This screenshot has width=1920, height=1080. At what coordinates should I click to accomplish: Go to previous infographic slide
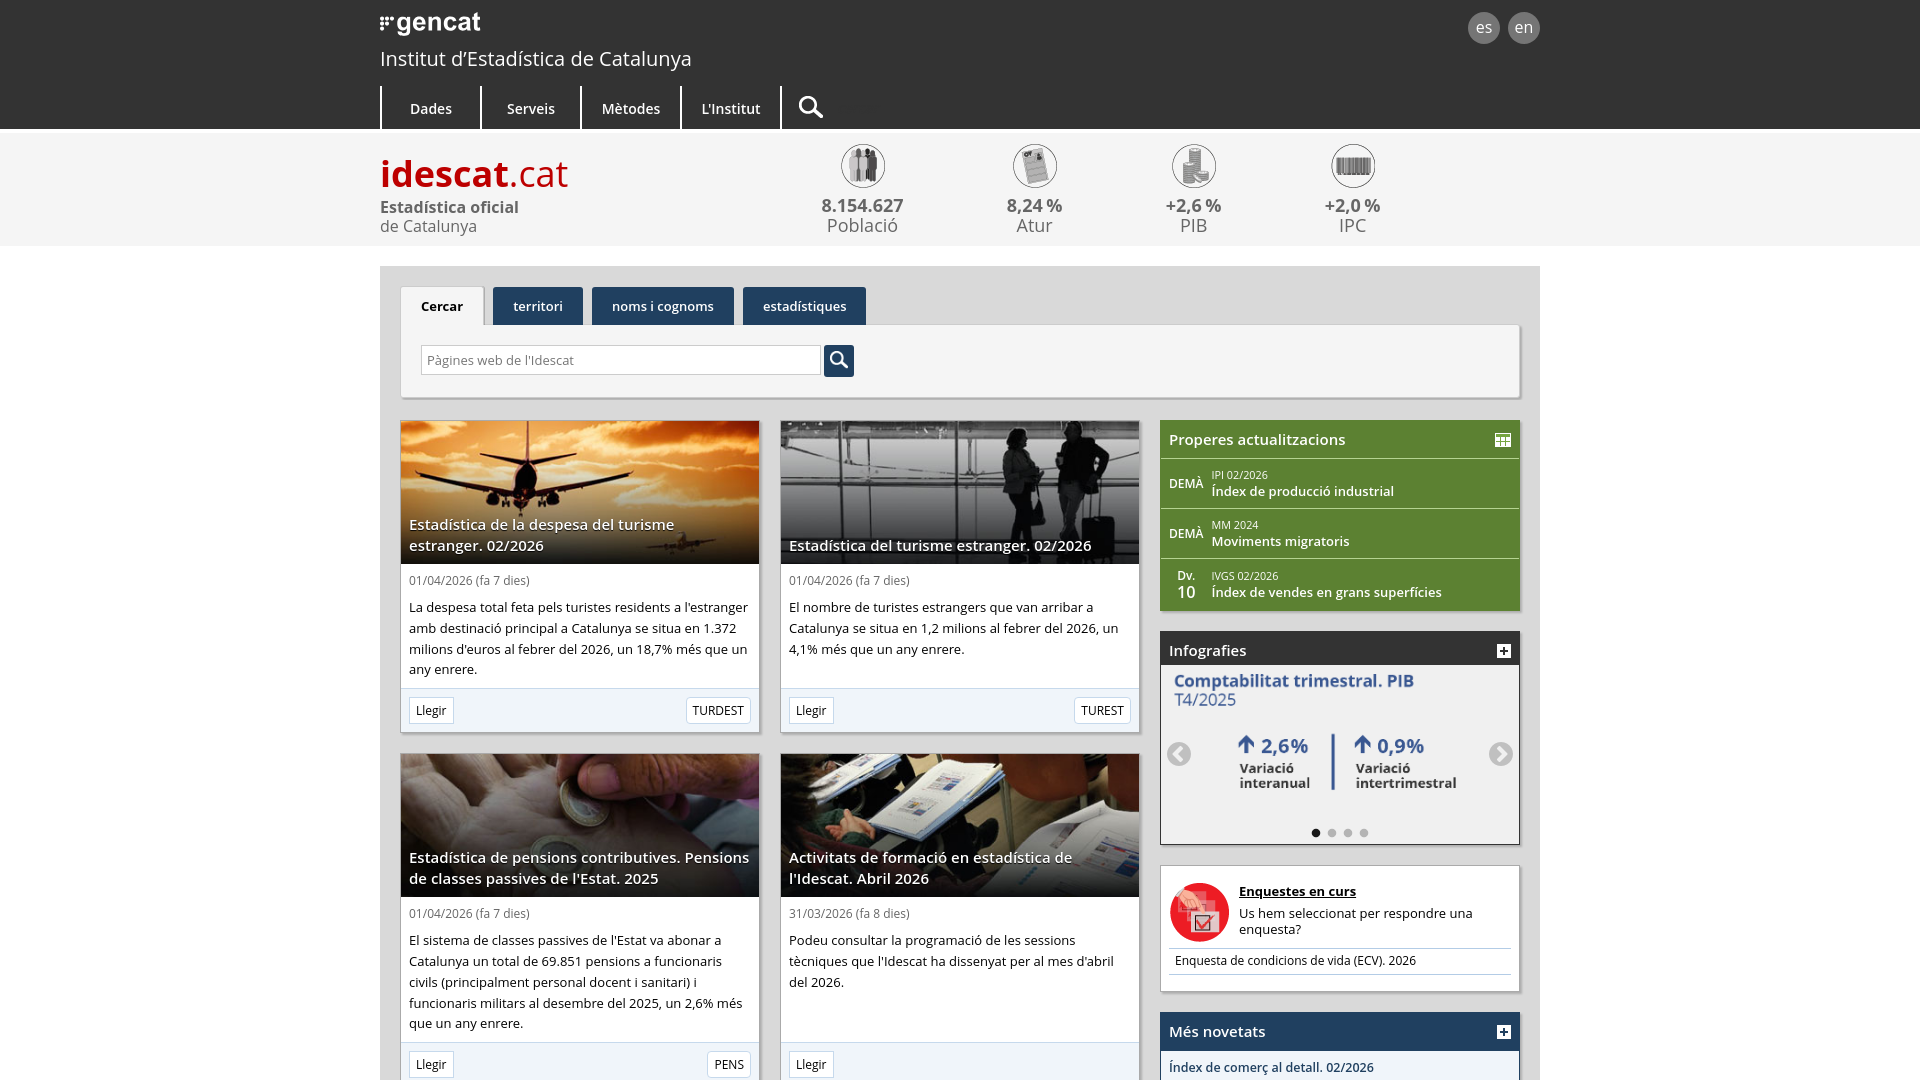click(1179, 754)
